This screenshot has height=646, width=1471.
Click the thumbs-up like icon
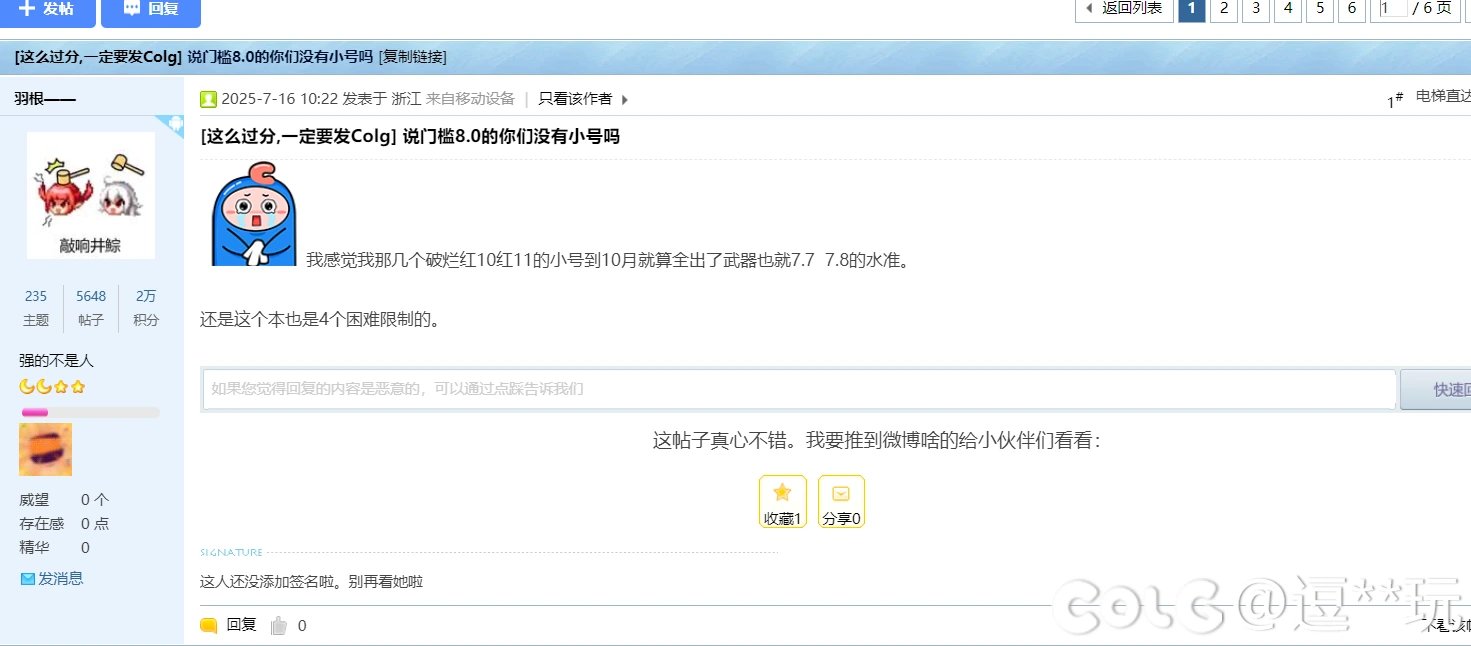pos(279,626)
